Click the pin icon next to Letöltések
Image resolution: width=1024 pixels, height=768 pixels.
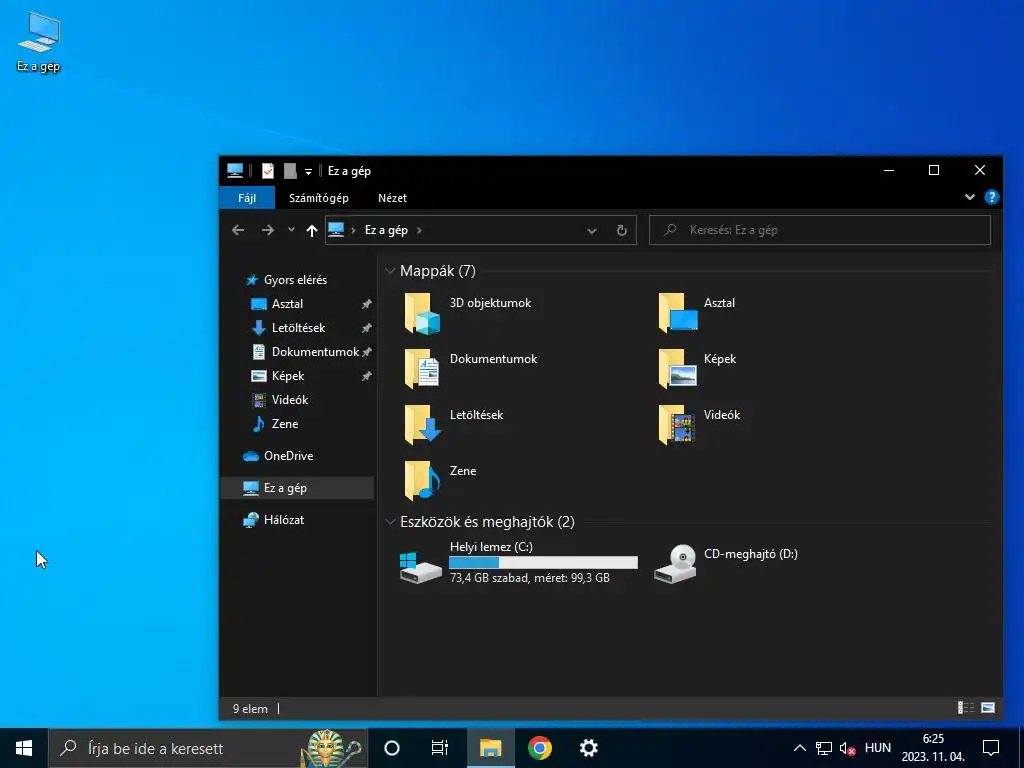[x=366, y=328]
